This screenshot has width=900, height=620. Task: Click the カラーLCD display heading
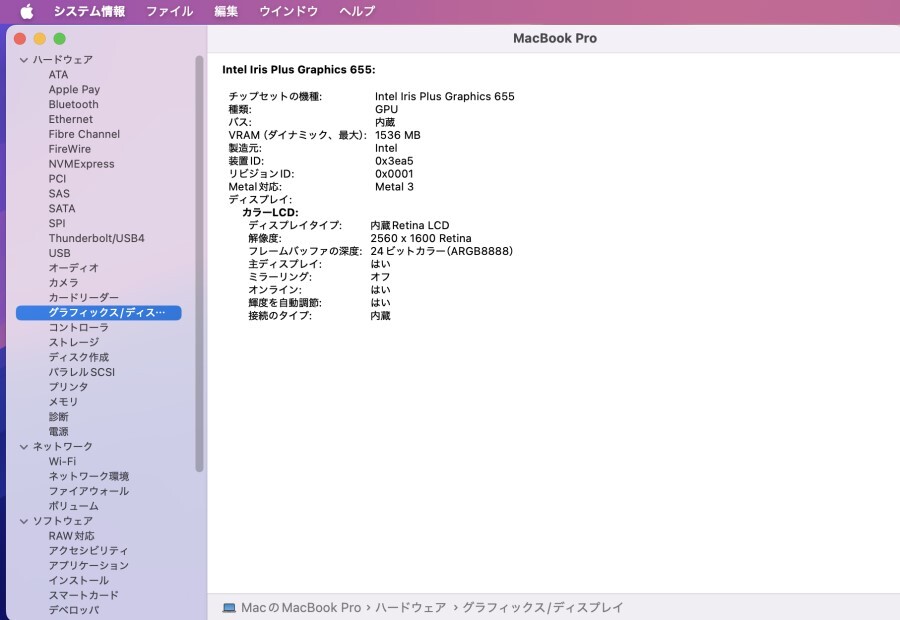click(270, 212)
